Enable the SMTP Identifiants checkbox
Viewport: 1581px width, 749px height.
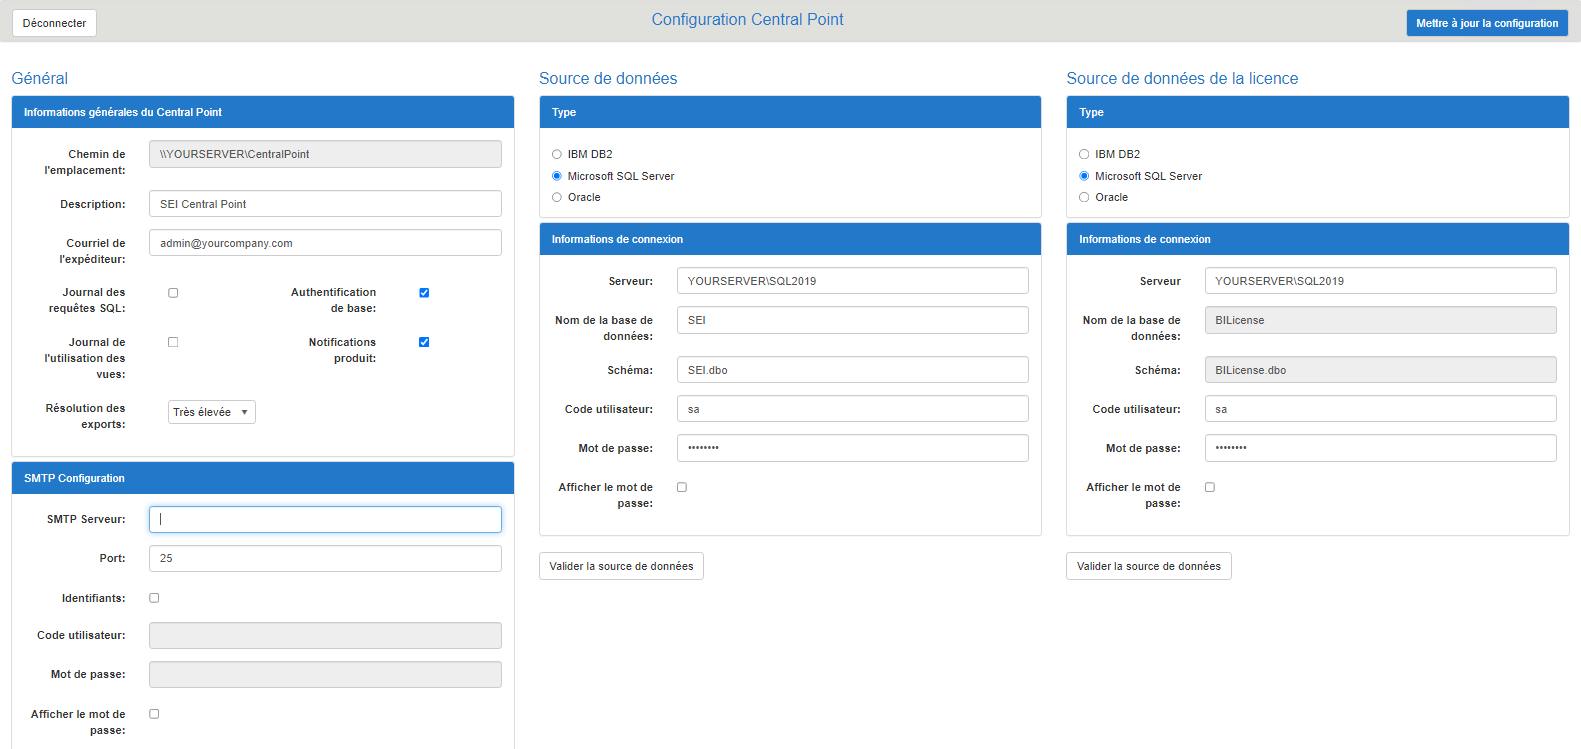(154, 598)
